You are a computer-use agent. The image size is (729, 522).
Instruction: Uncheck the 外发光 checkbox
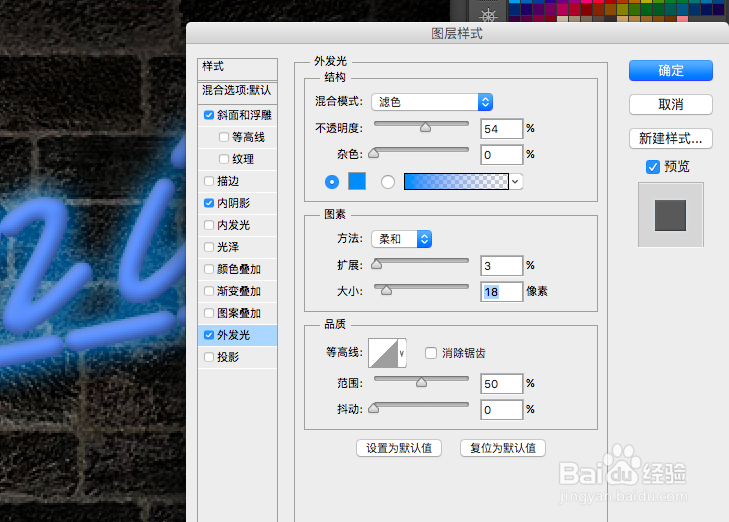pos(209,335)
